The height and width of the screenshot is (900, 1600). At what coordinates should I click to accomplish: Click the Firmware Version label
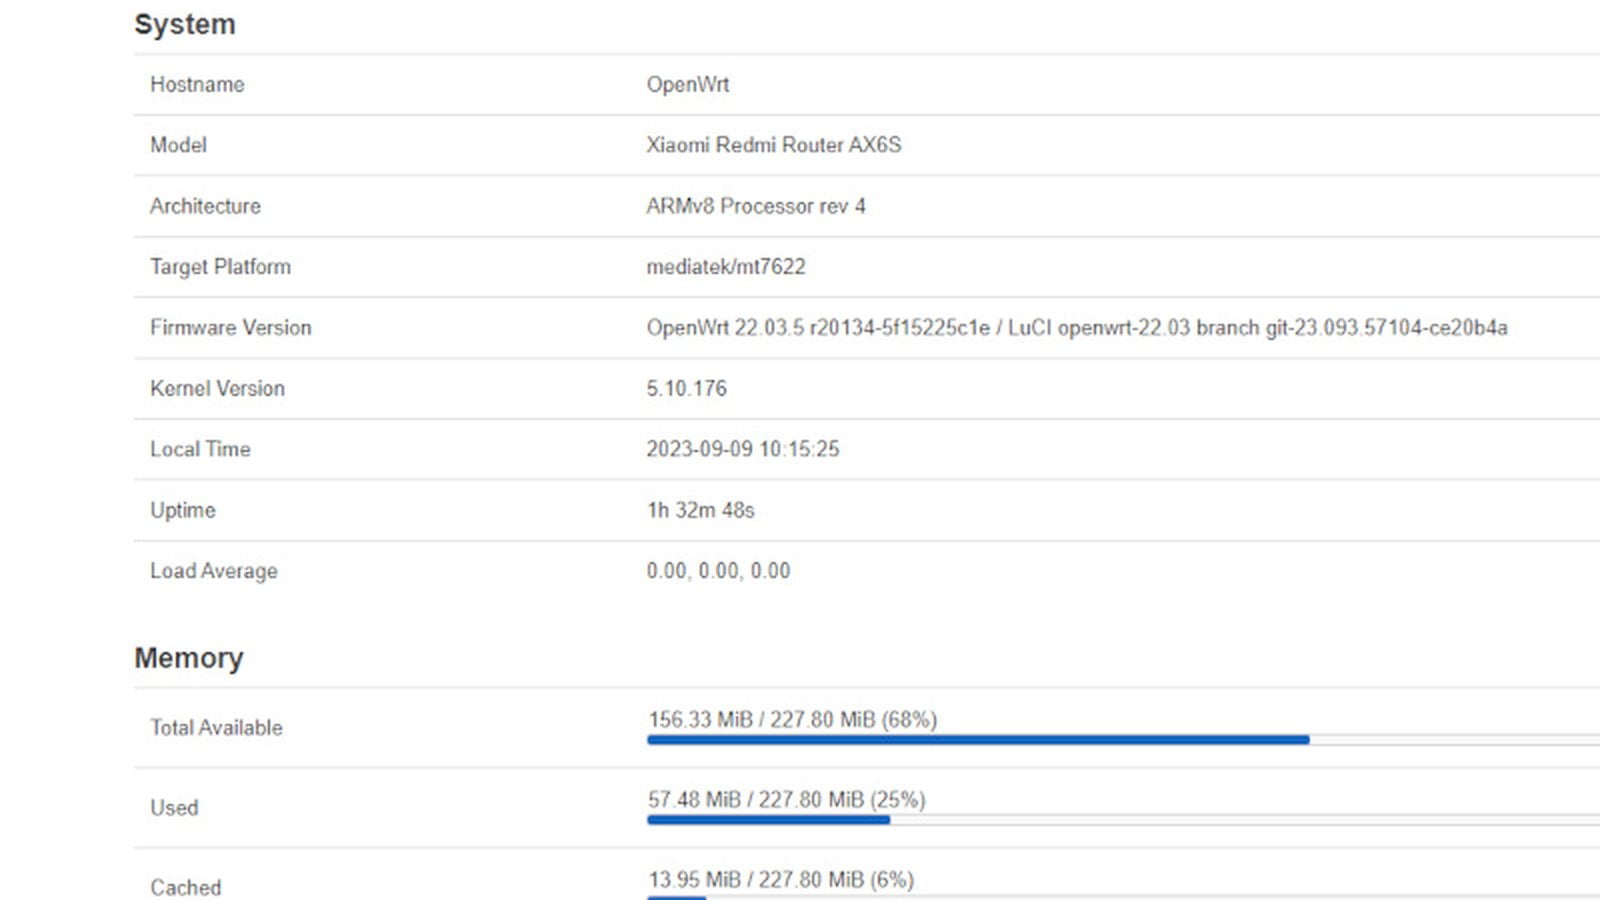pos(231,328)
